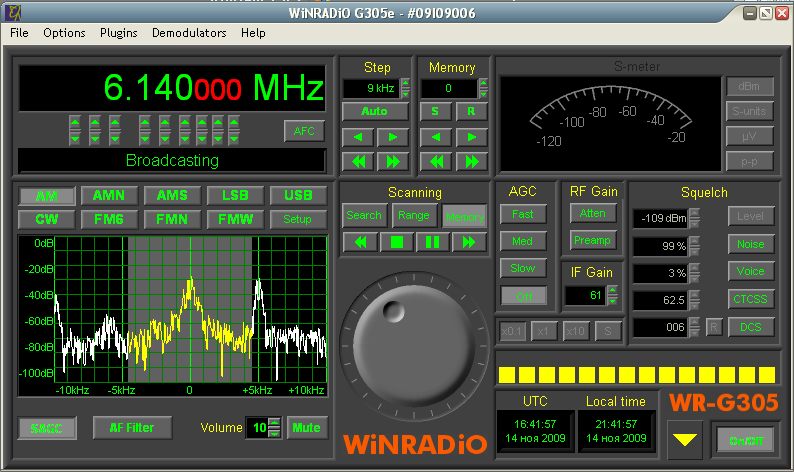This screenshot has width=794, height=472.
Task: Jump back memories with double-left arrow
Action: coord(435,162)
